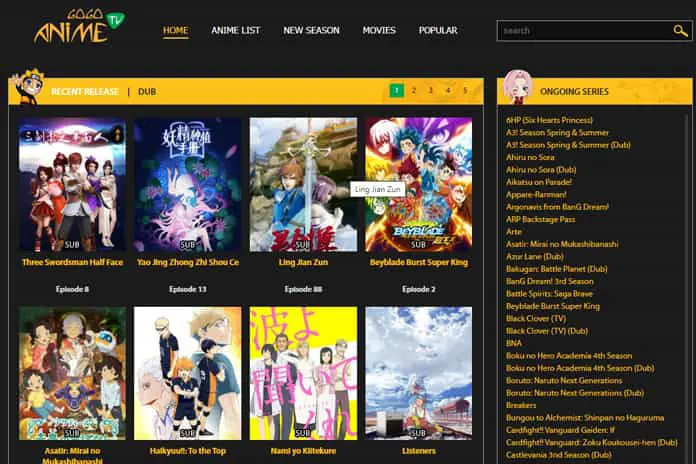
Task: Open Battle Spirits: Saga Brave link
Action: pyautogui.click(x=550, y=294)
